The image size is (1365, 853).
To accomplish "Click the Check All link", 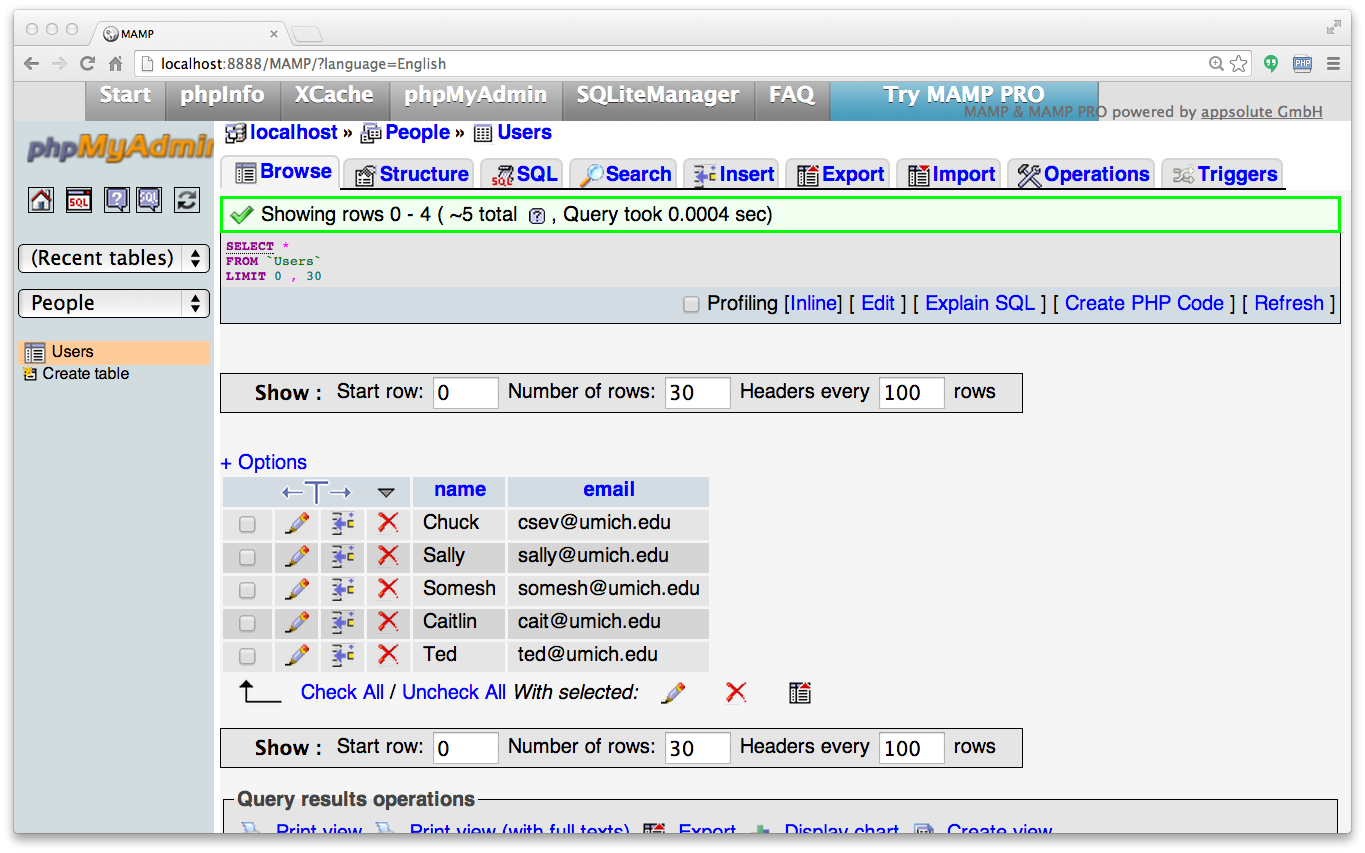I will tap(342, 692).
